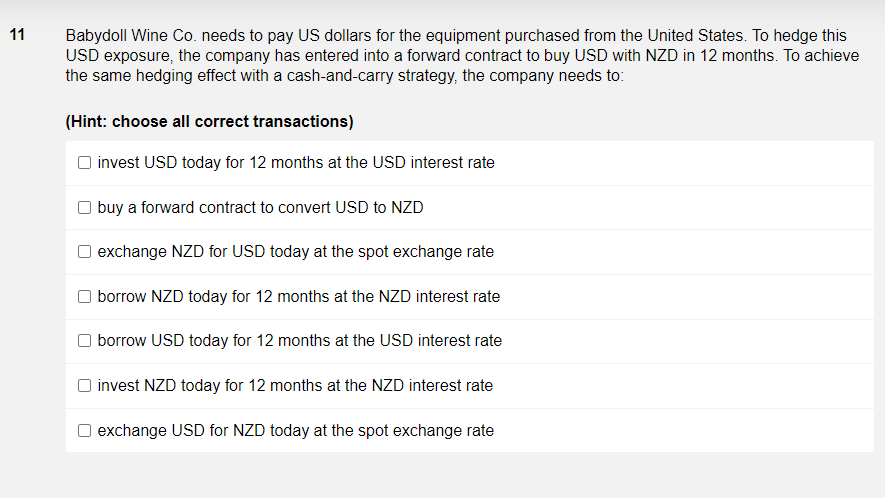Click label 'exchange NZD for USD today at spot'

tap(295, 252)
